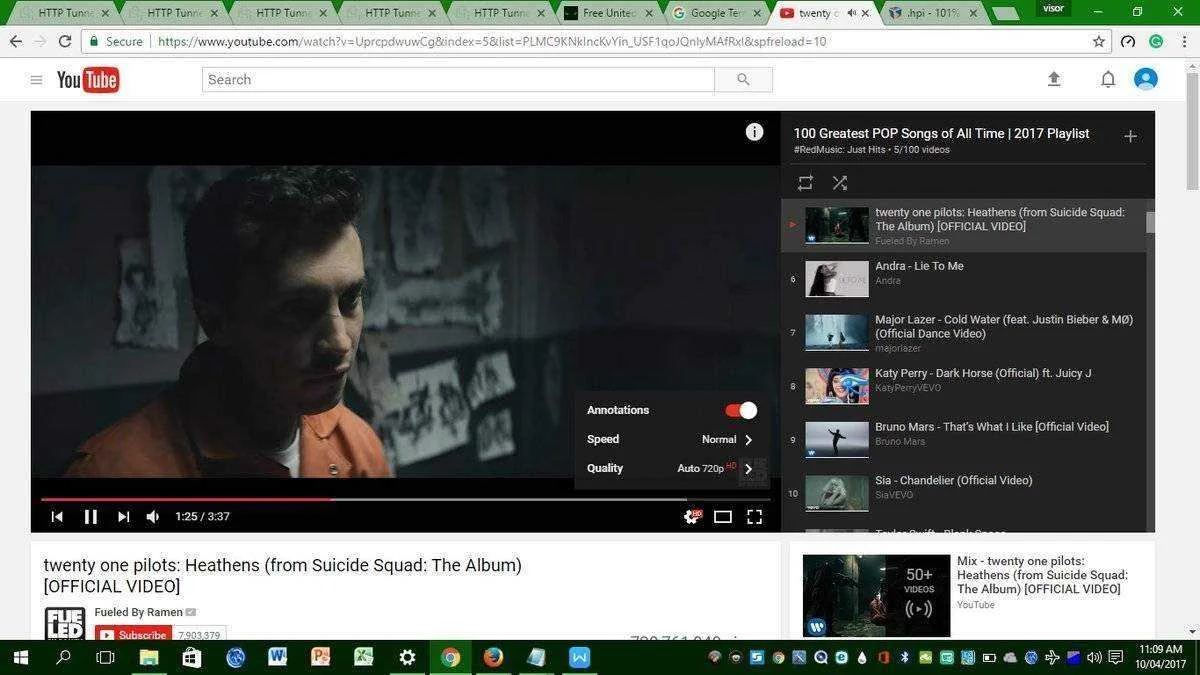Screen dimensions: 1200x675
Task: Show video info card icon
Action: click(x=755, y=132)
